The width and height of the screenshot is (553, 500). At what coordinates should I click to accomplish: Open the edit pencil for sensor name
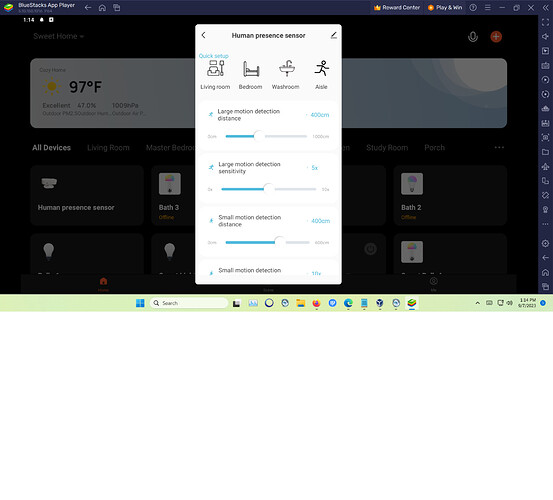tap(334, 35)
